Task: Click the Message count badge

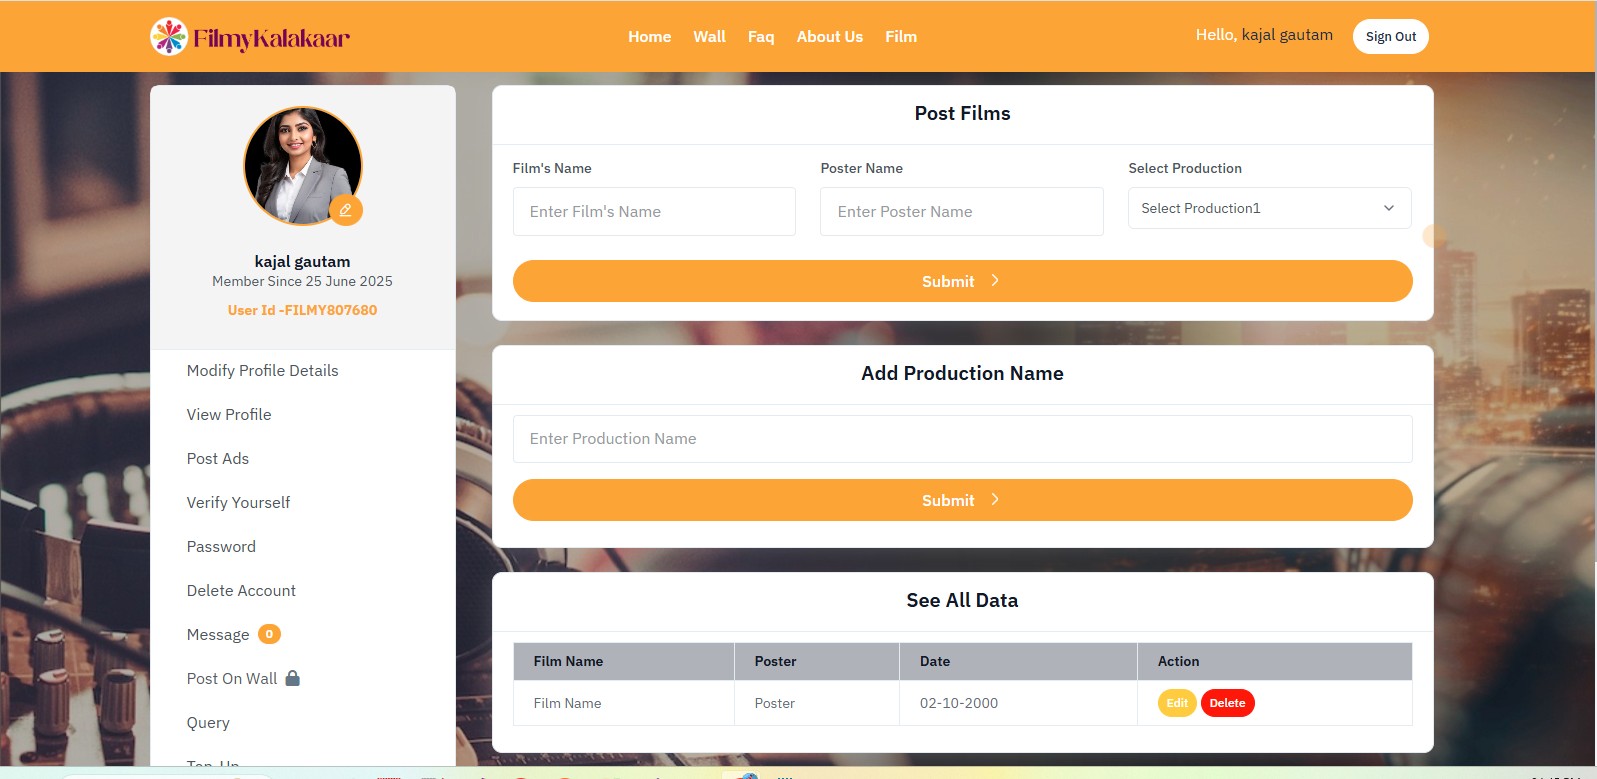Action: pos(269,634)
